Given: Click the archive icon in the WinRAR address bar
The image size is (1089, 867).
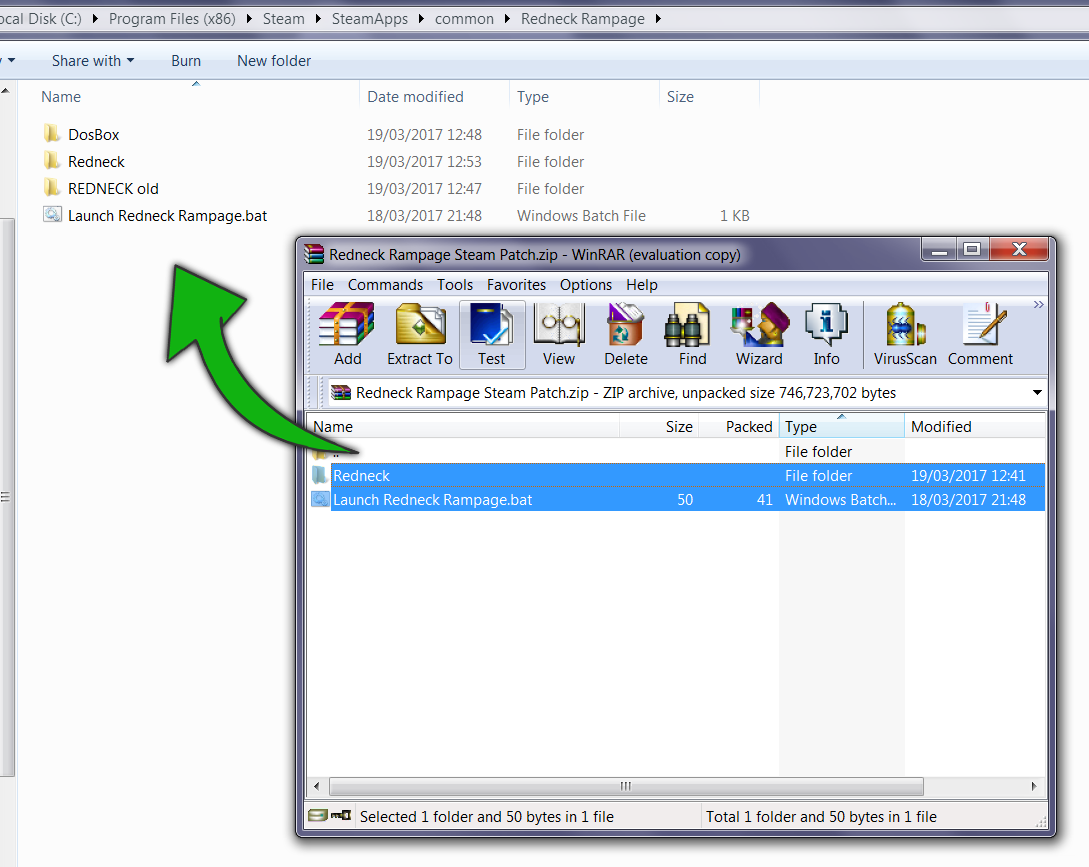Looking at the screenshot, I should coord(341,393).
